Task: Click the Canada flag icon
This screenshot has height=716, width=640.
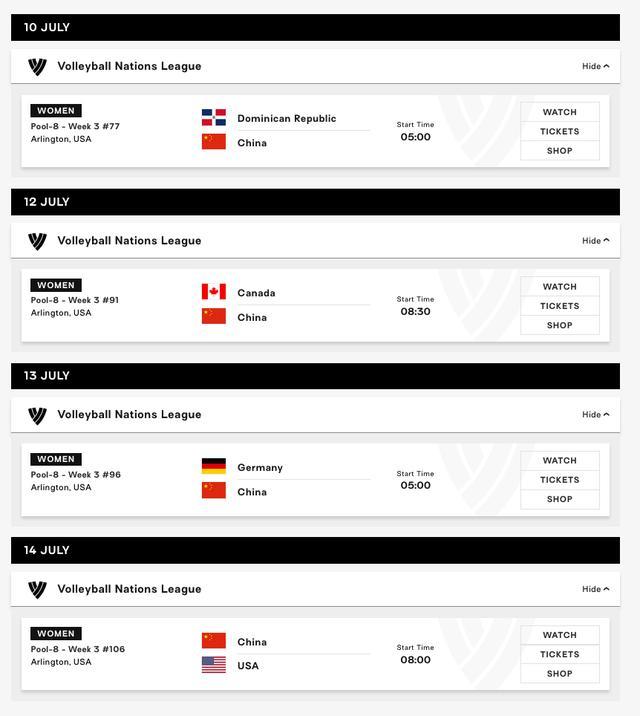Action: 214,292
